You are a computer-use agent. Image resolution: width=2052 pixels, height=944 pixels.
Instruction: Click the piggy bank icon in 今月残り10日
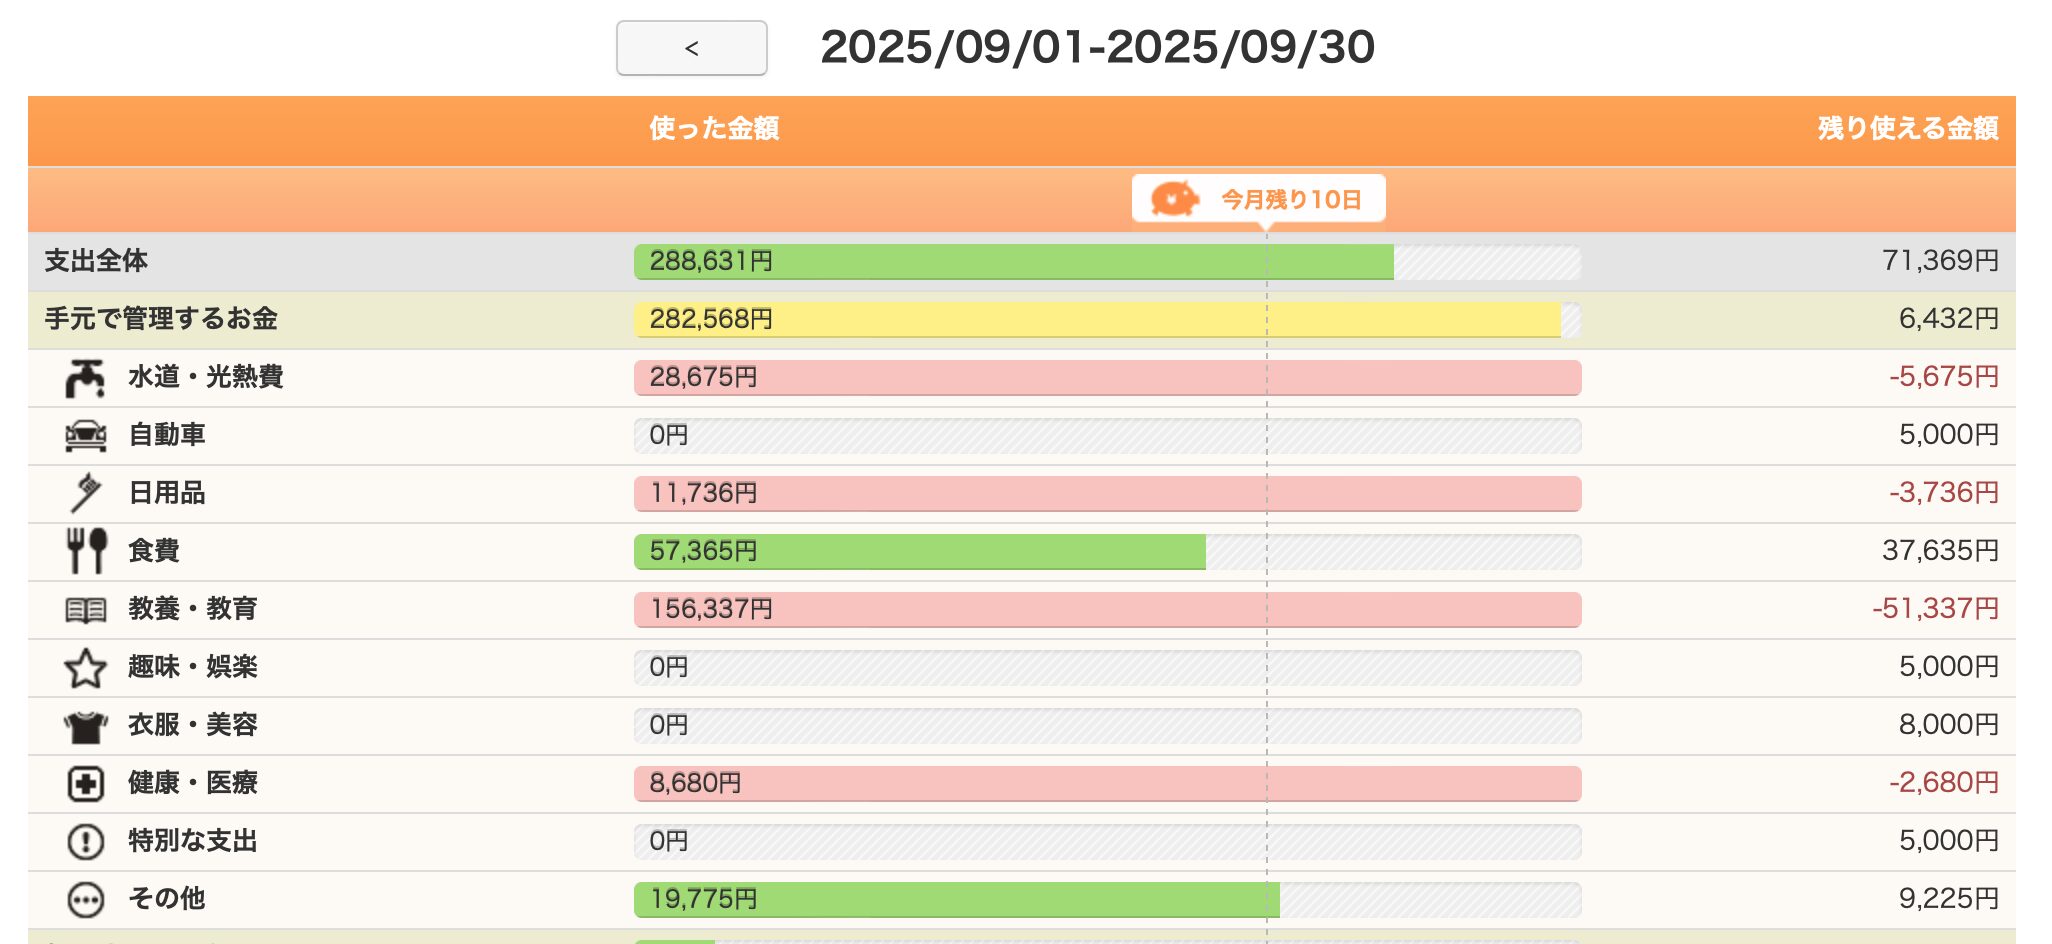tap(1174, 199)
